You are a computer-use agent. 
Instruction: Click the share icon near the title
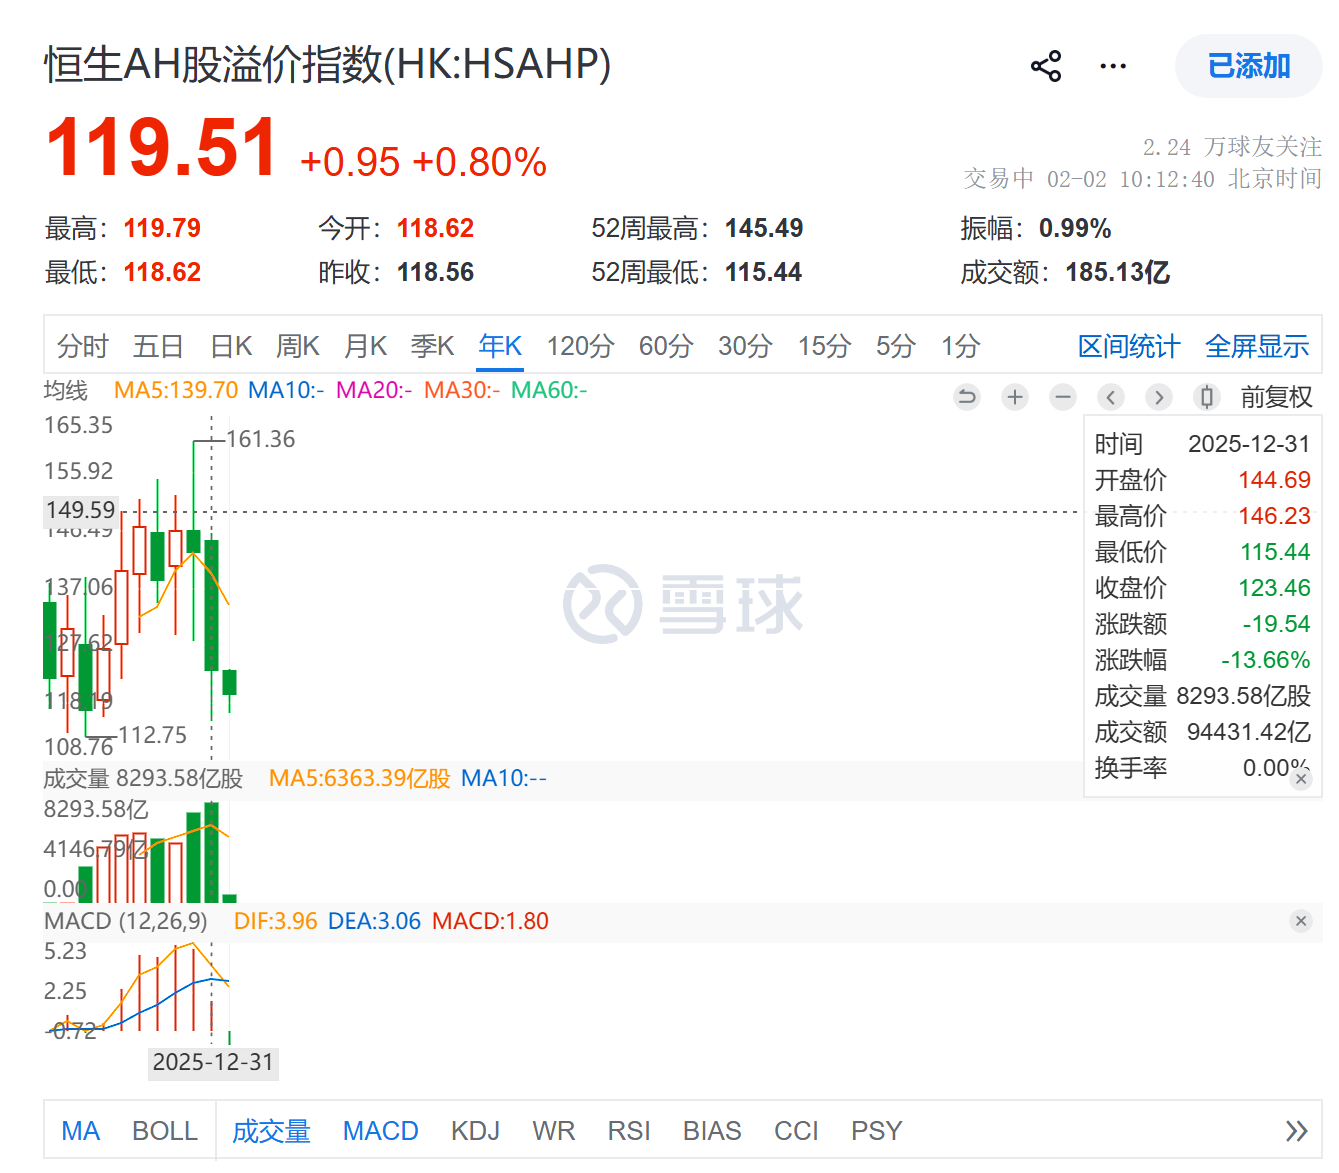[1046, 67]
